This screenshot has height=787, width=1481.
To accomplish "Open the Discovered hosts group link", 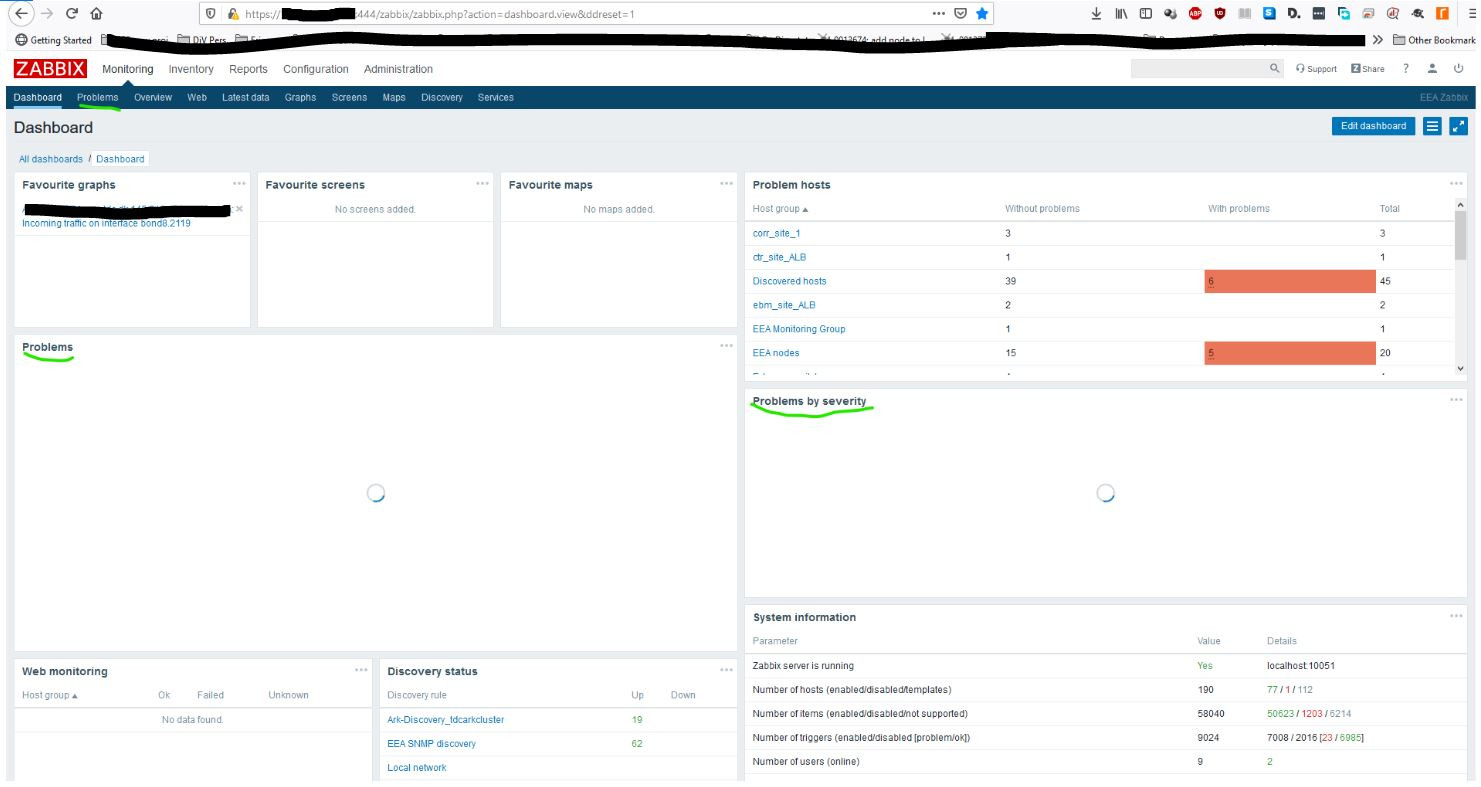I will point(790,281).
